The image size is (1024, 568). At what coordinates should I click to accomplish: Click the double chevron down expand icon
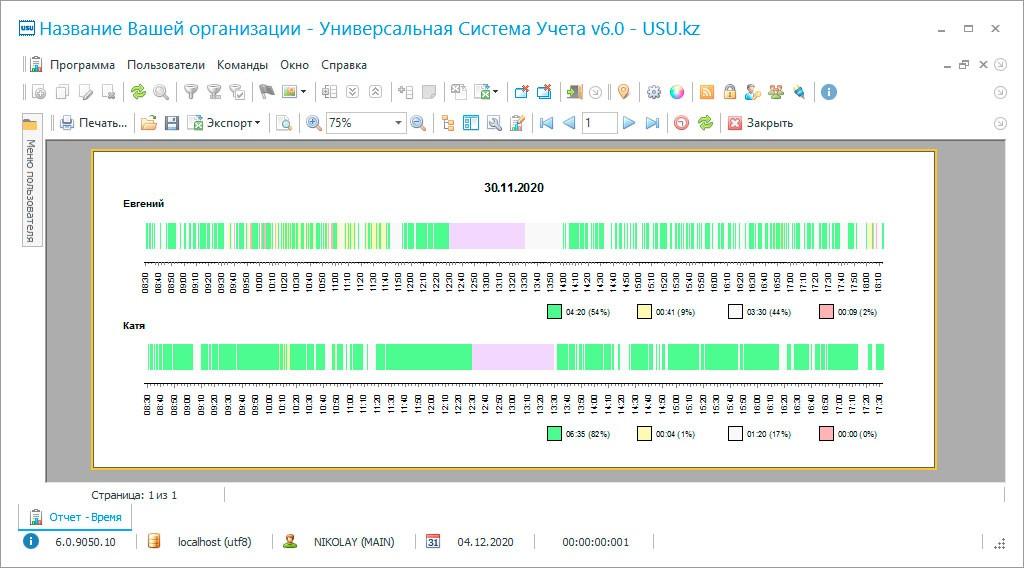pos(353,92)
